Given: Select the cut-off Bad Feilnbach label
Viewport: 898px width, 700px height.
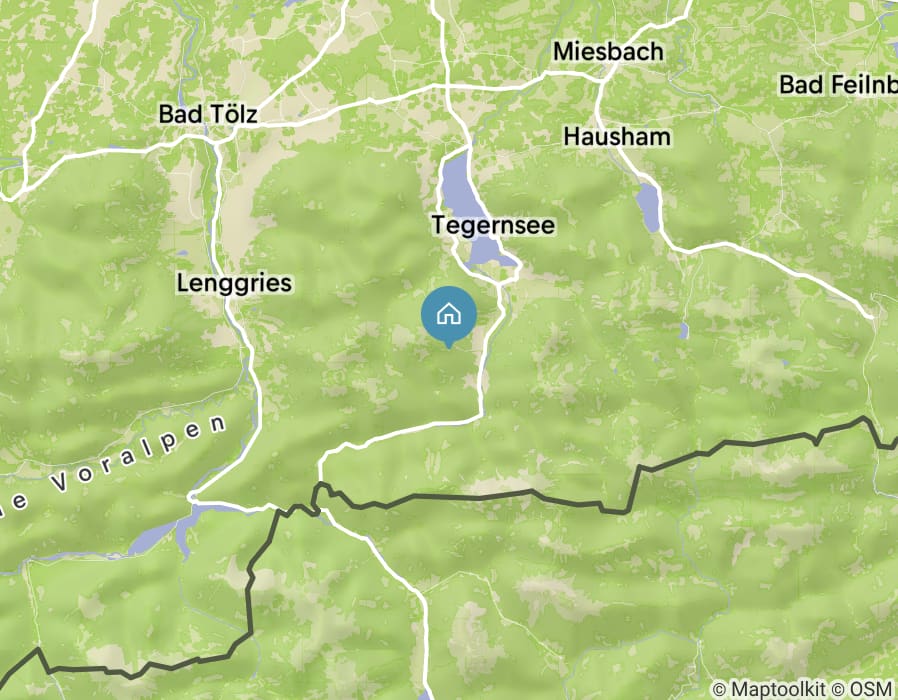Looking at the screenshot, I should pos(838,85).
